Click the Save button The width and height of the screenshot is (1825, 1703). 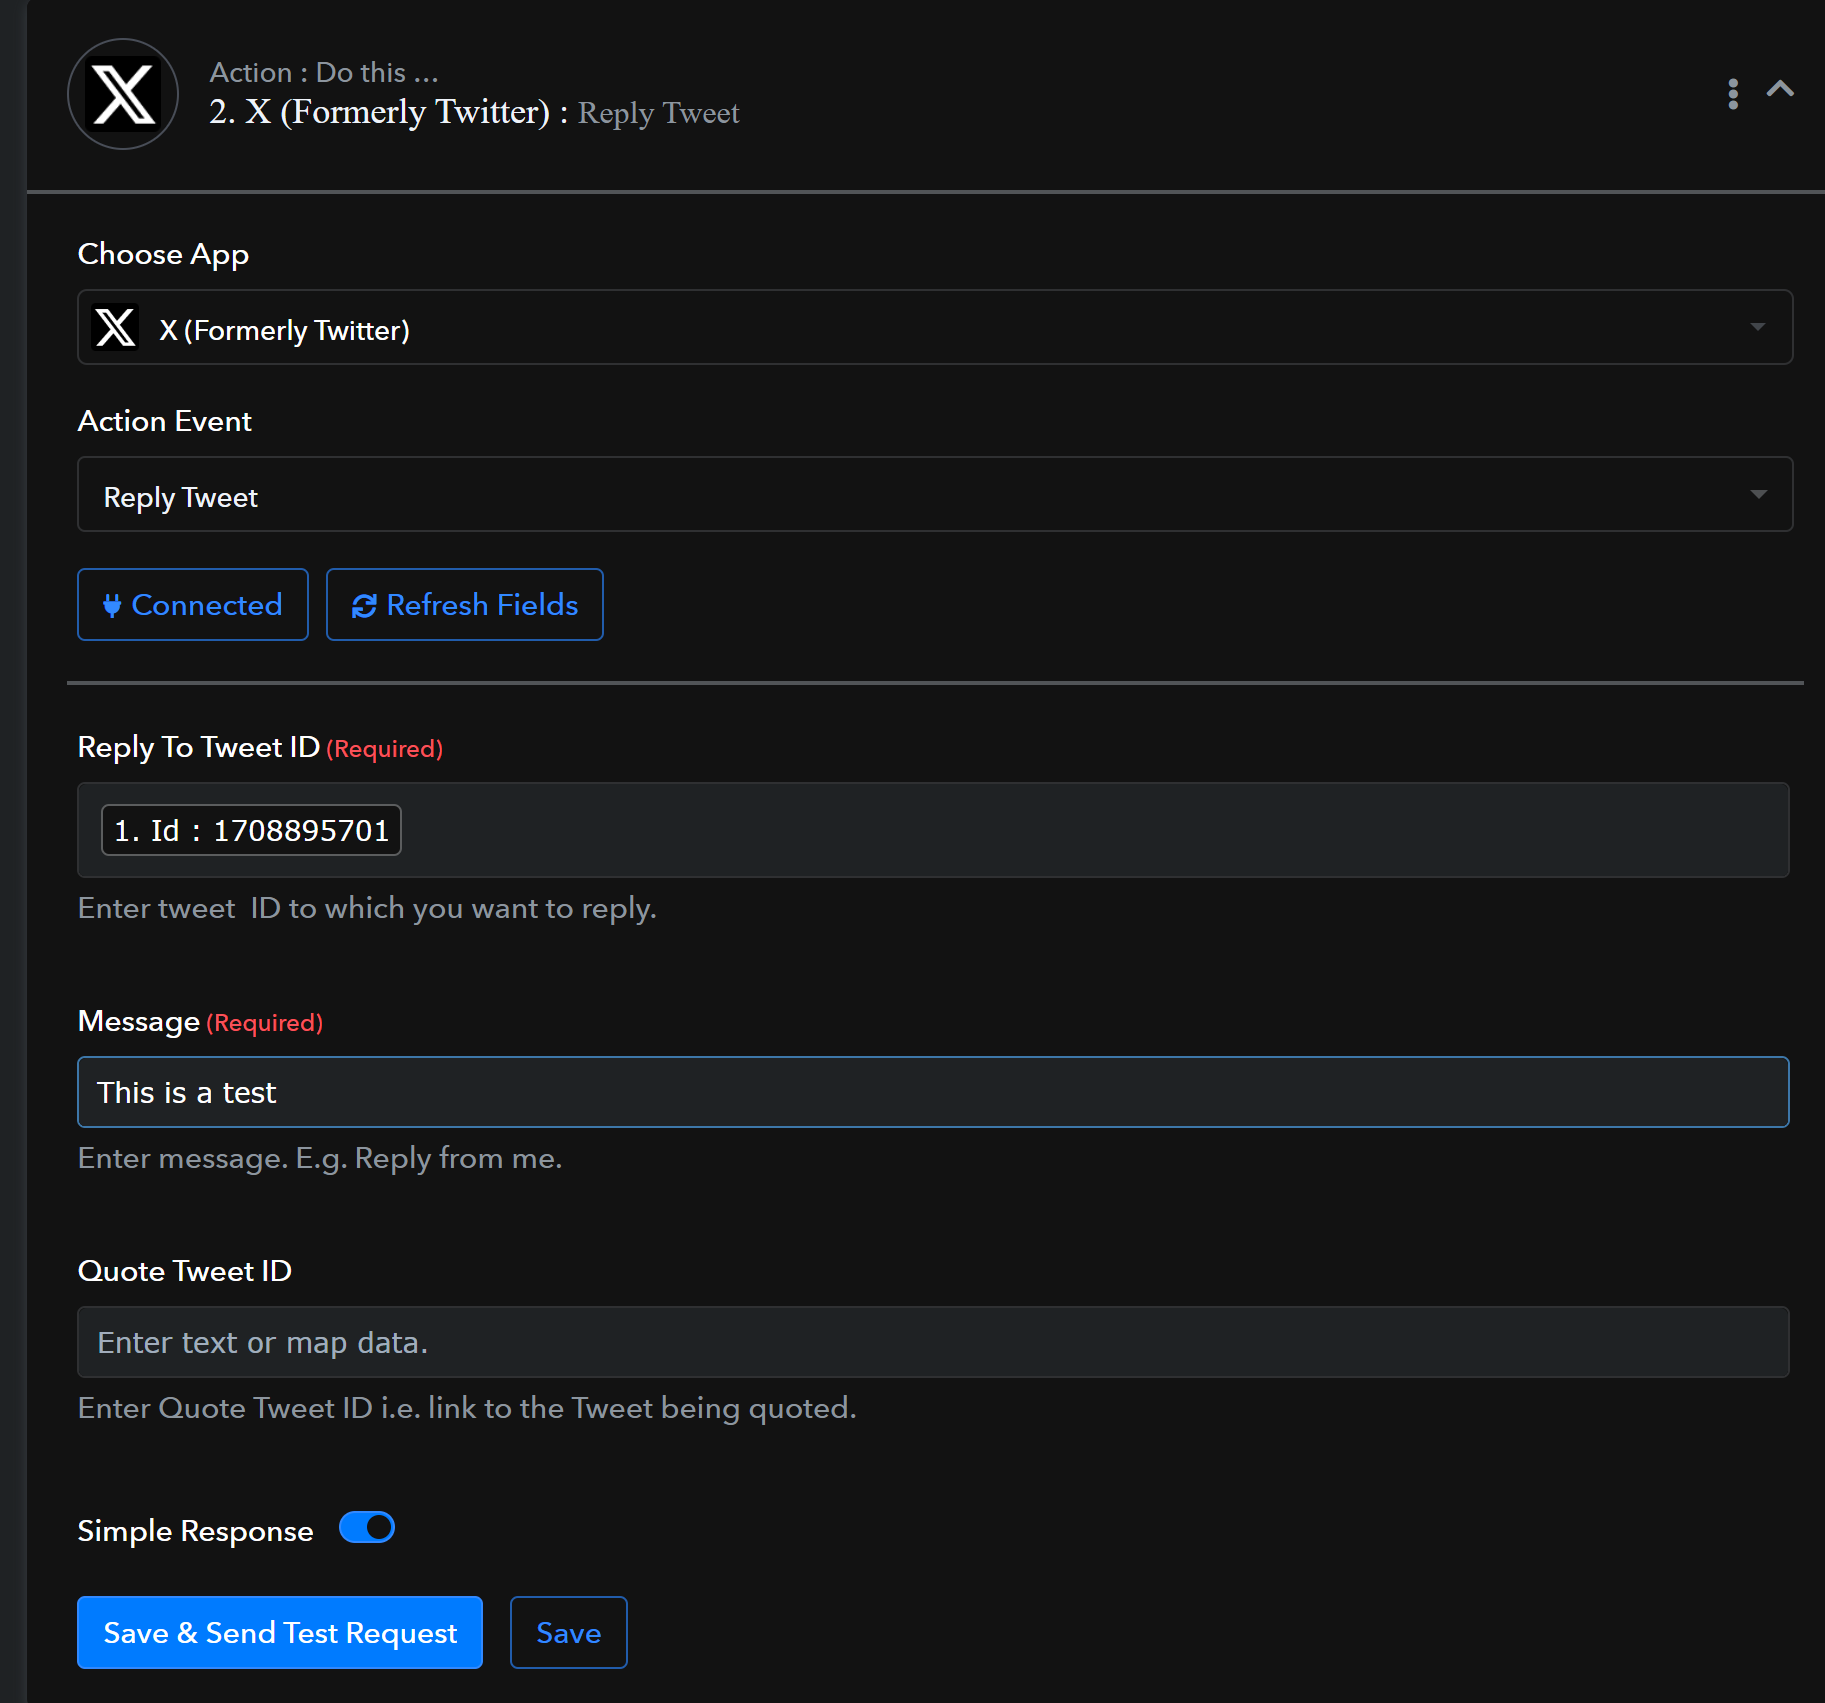coord(569,1633)
